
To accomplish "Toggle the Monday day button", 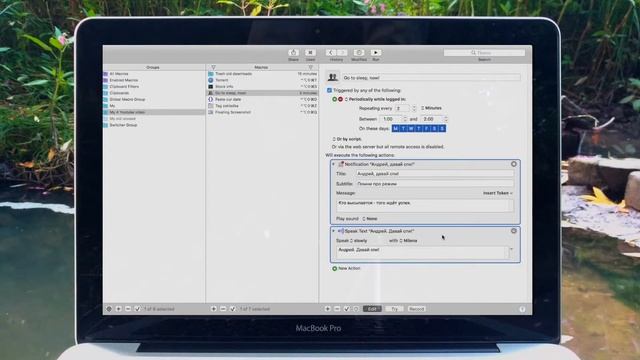I will point(395,129).
